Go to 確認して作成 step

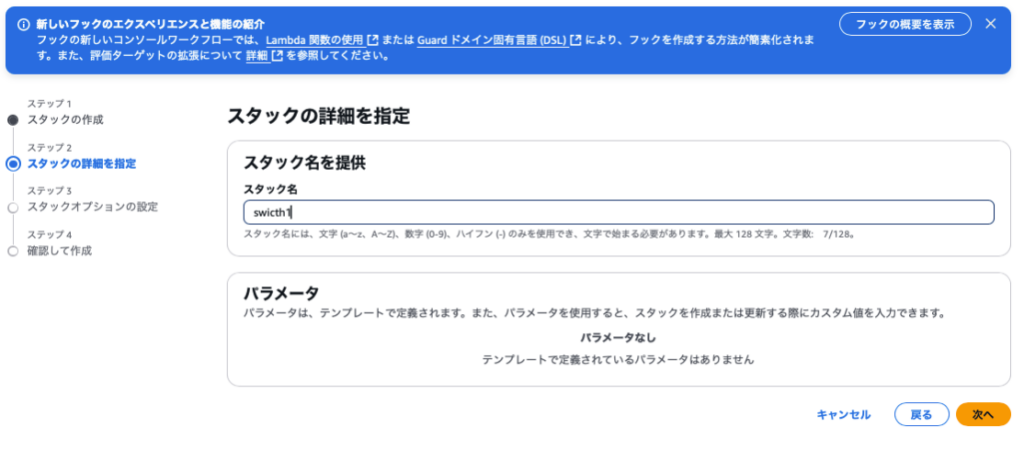click(59, 251)
